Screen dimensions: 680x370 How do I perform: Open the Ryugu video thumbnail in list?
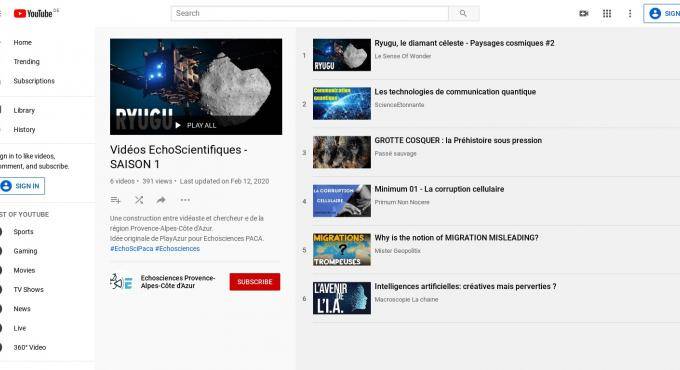click(x=342, y=55)
